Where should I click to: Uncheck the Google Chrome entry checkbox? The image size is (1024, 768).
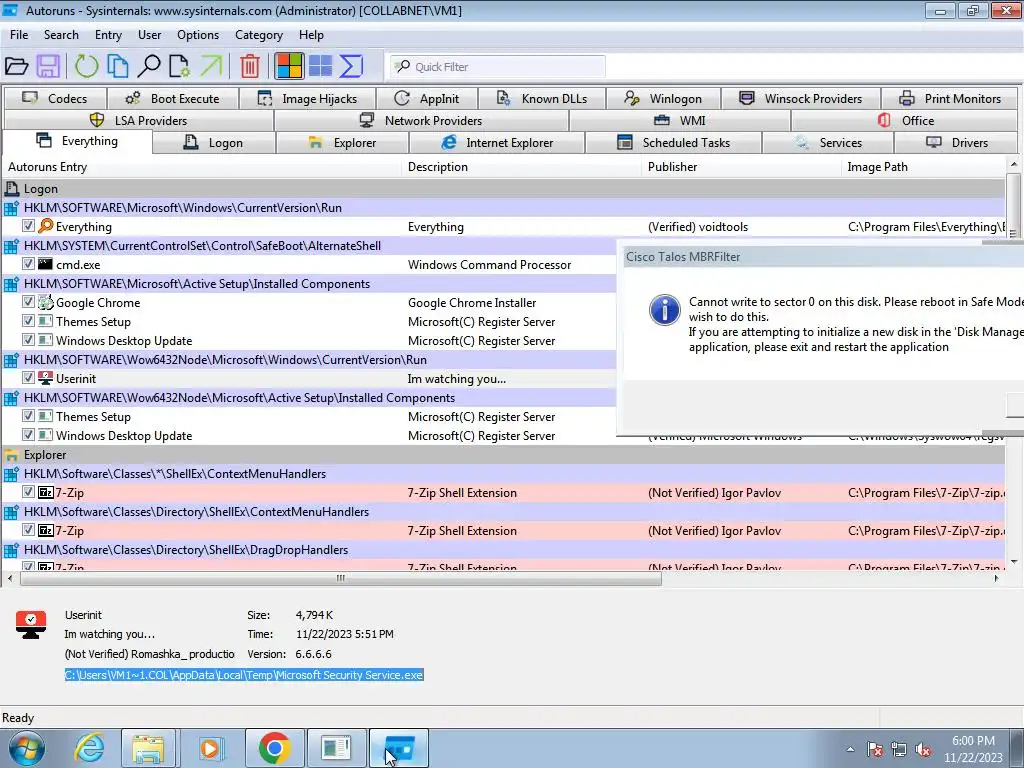point(28,302)
